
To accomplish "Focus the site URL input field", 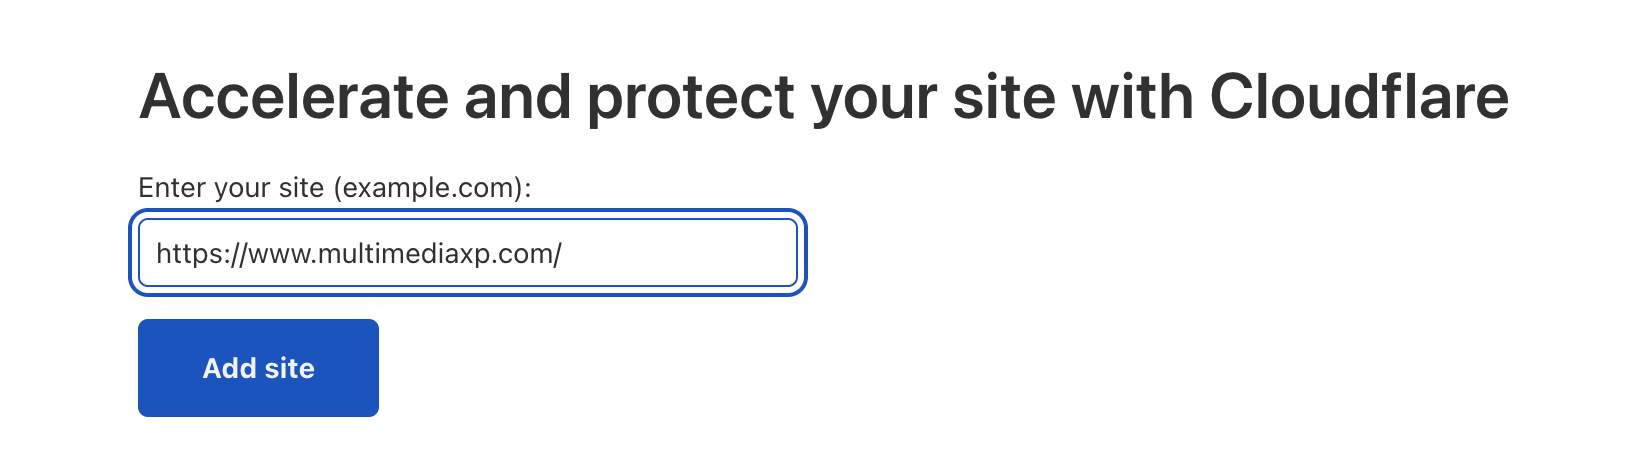I will [468, 253].
